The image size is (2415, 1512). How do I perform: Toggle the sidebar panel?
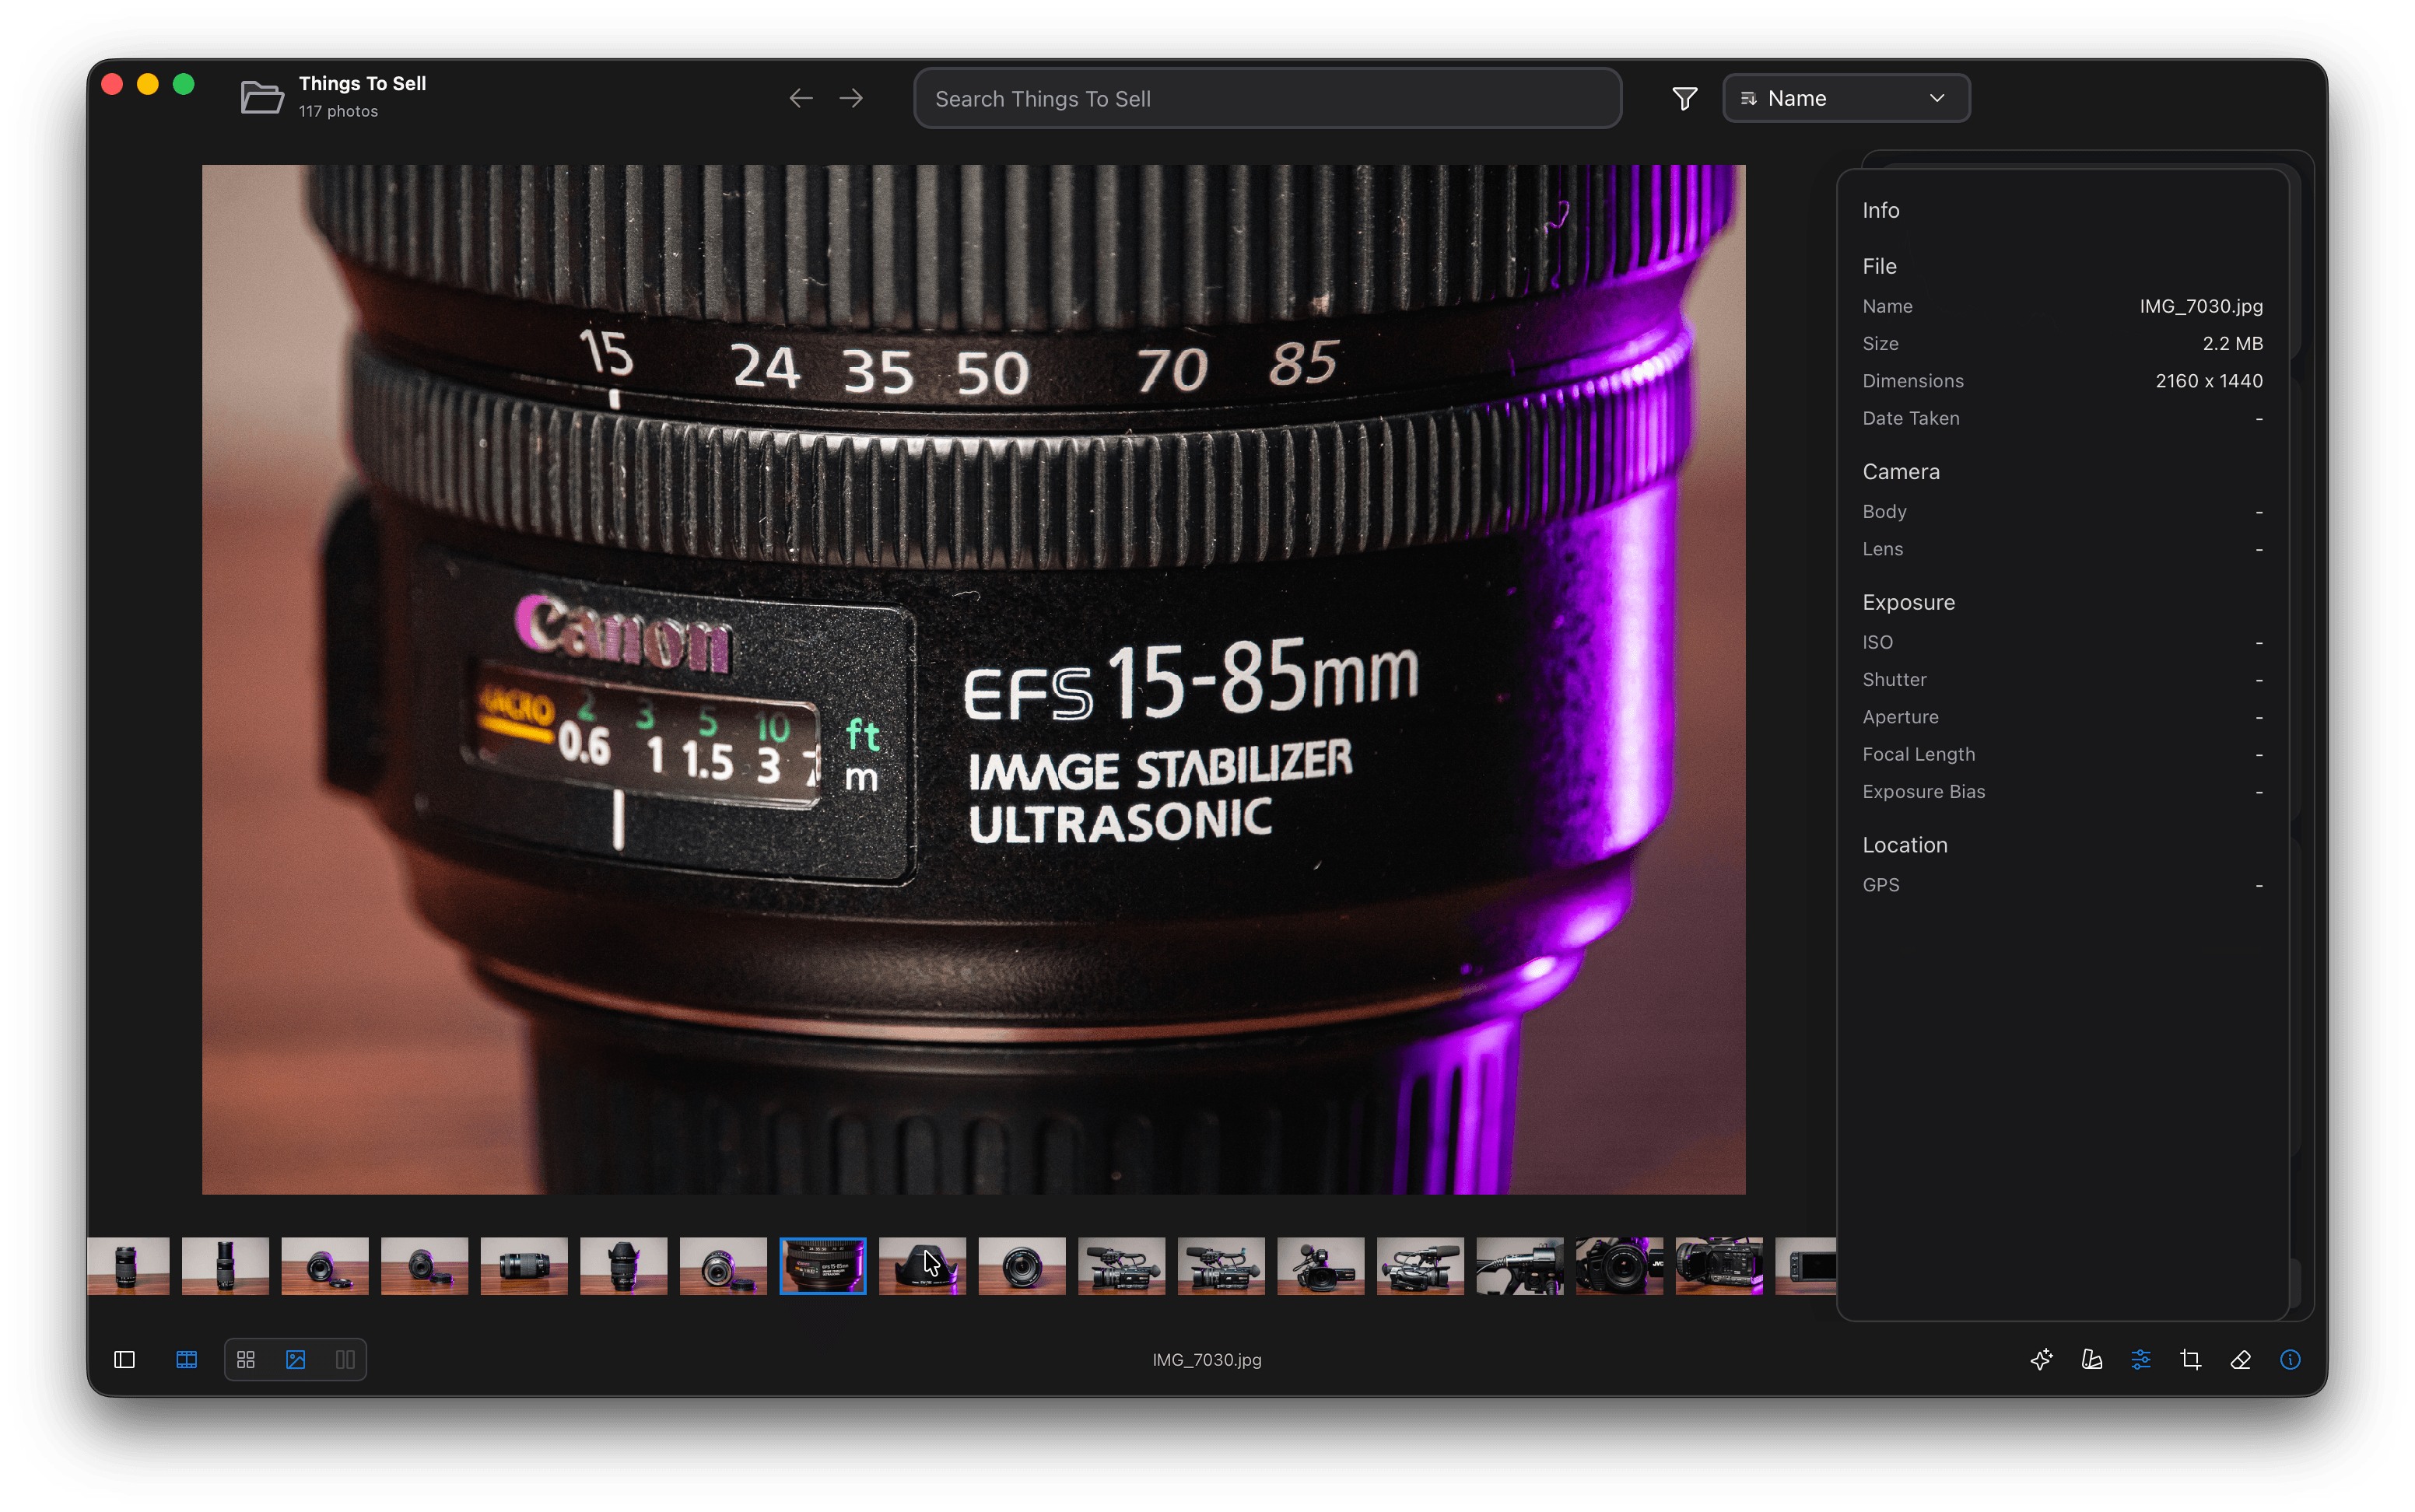coord(125,1360)
